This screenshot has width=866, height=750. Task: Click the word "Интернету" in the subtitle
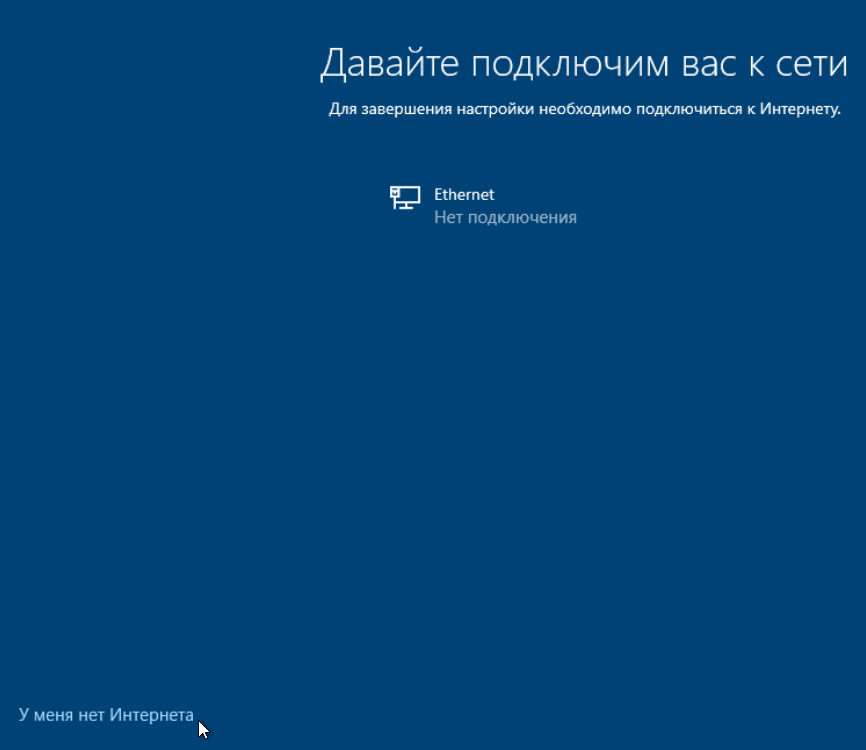point(799,108)
